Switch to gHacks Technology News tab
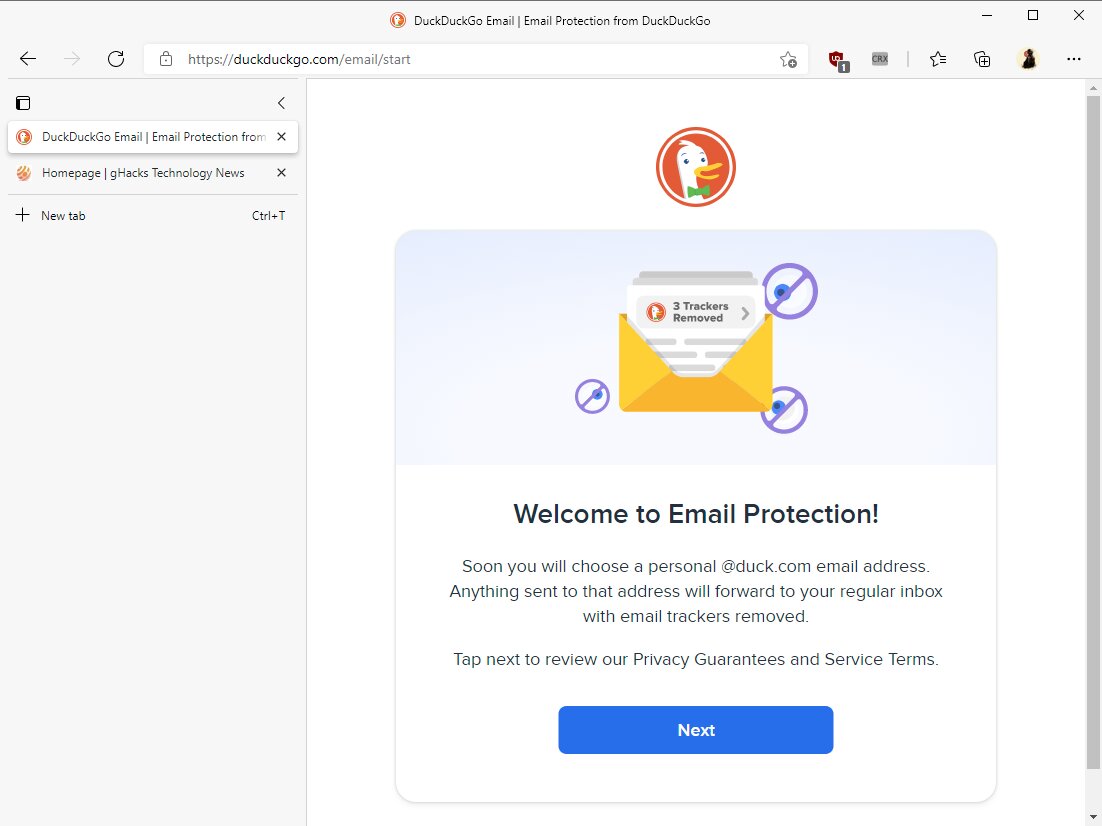This screenshot has height=826, width=1102. pos(143,173)
